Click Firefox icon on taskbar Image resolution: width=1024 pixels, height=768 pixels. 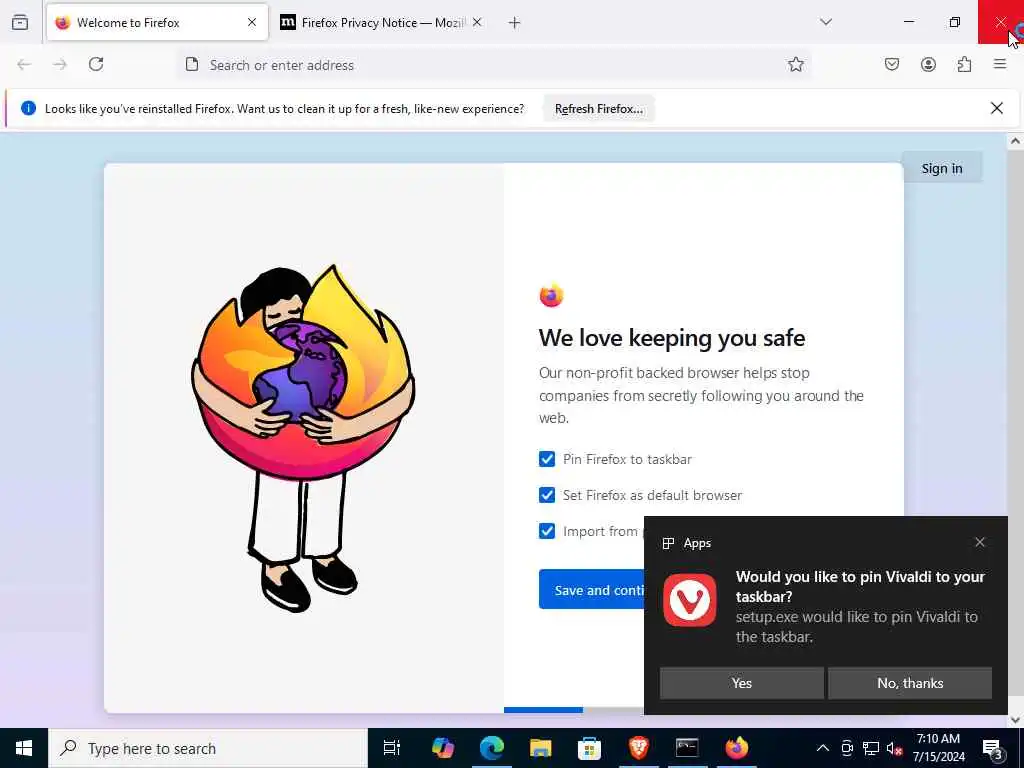(x=737, y=748)
